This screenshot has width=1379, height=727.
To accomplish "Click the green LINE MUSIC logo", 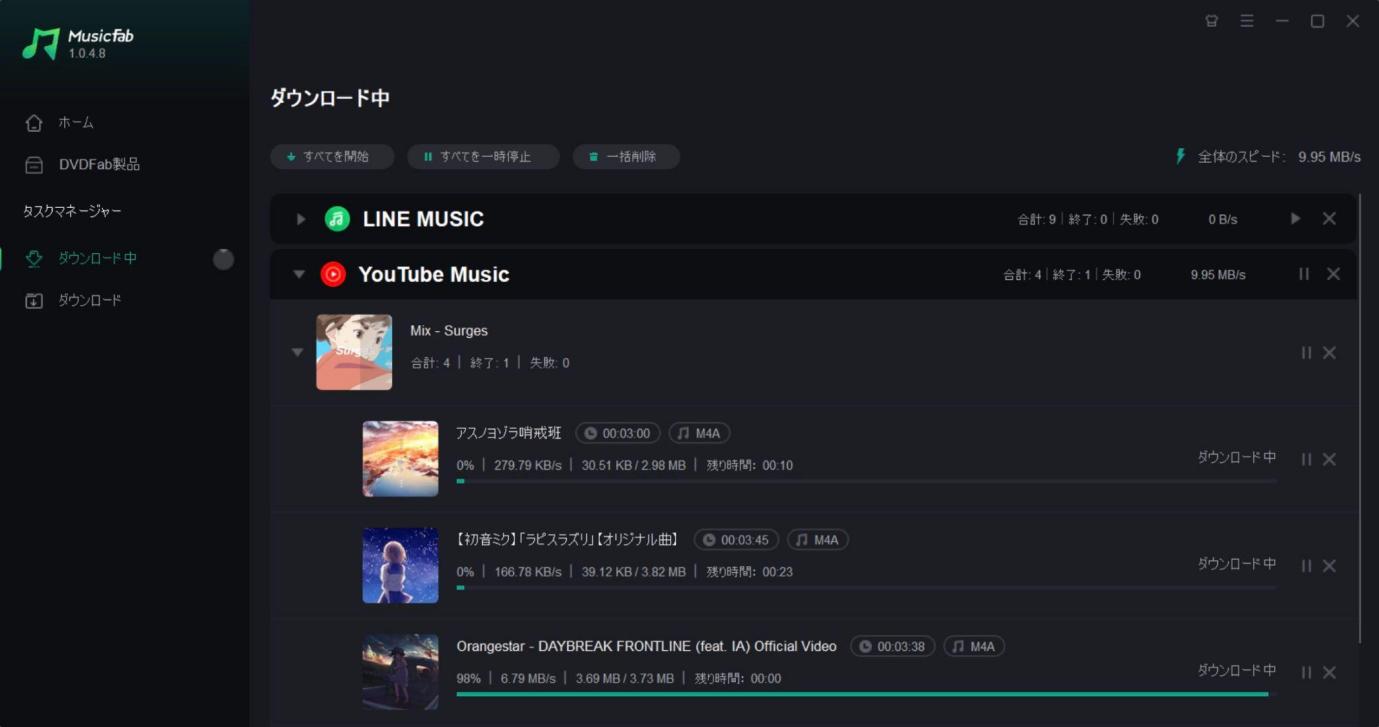I will [x=338, y=219].
